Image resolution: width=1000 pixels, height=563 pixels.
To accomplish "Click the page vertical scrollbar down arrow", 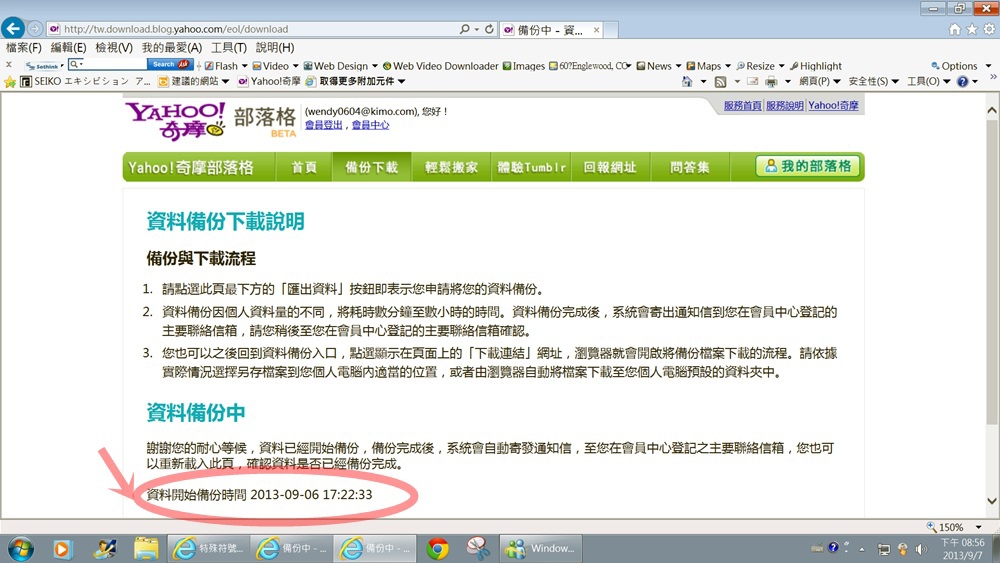I will tap(992, 501).
